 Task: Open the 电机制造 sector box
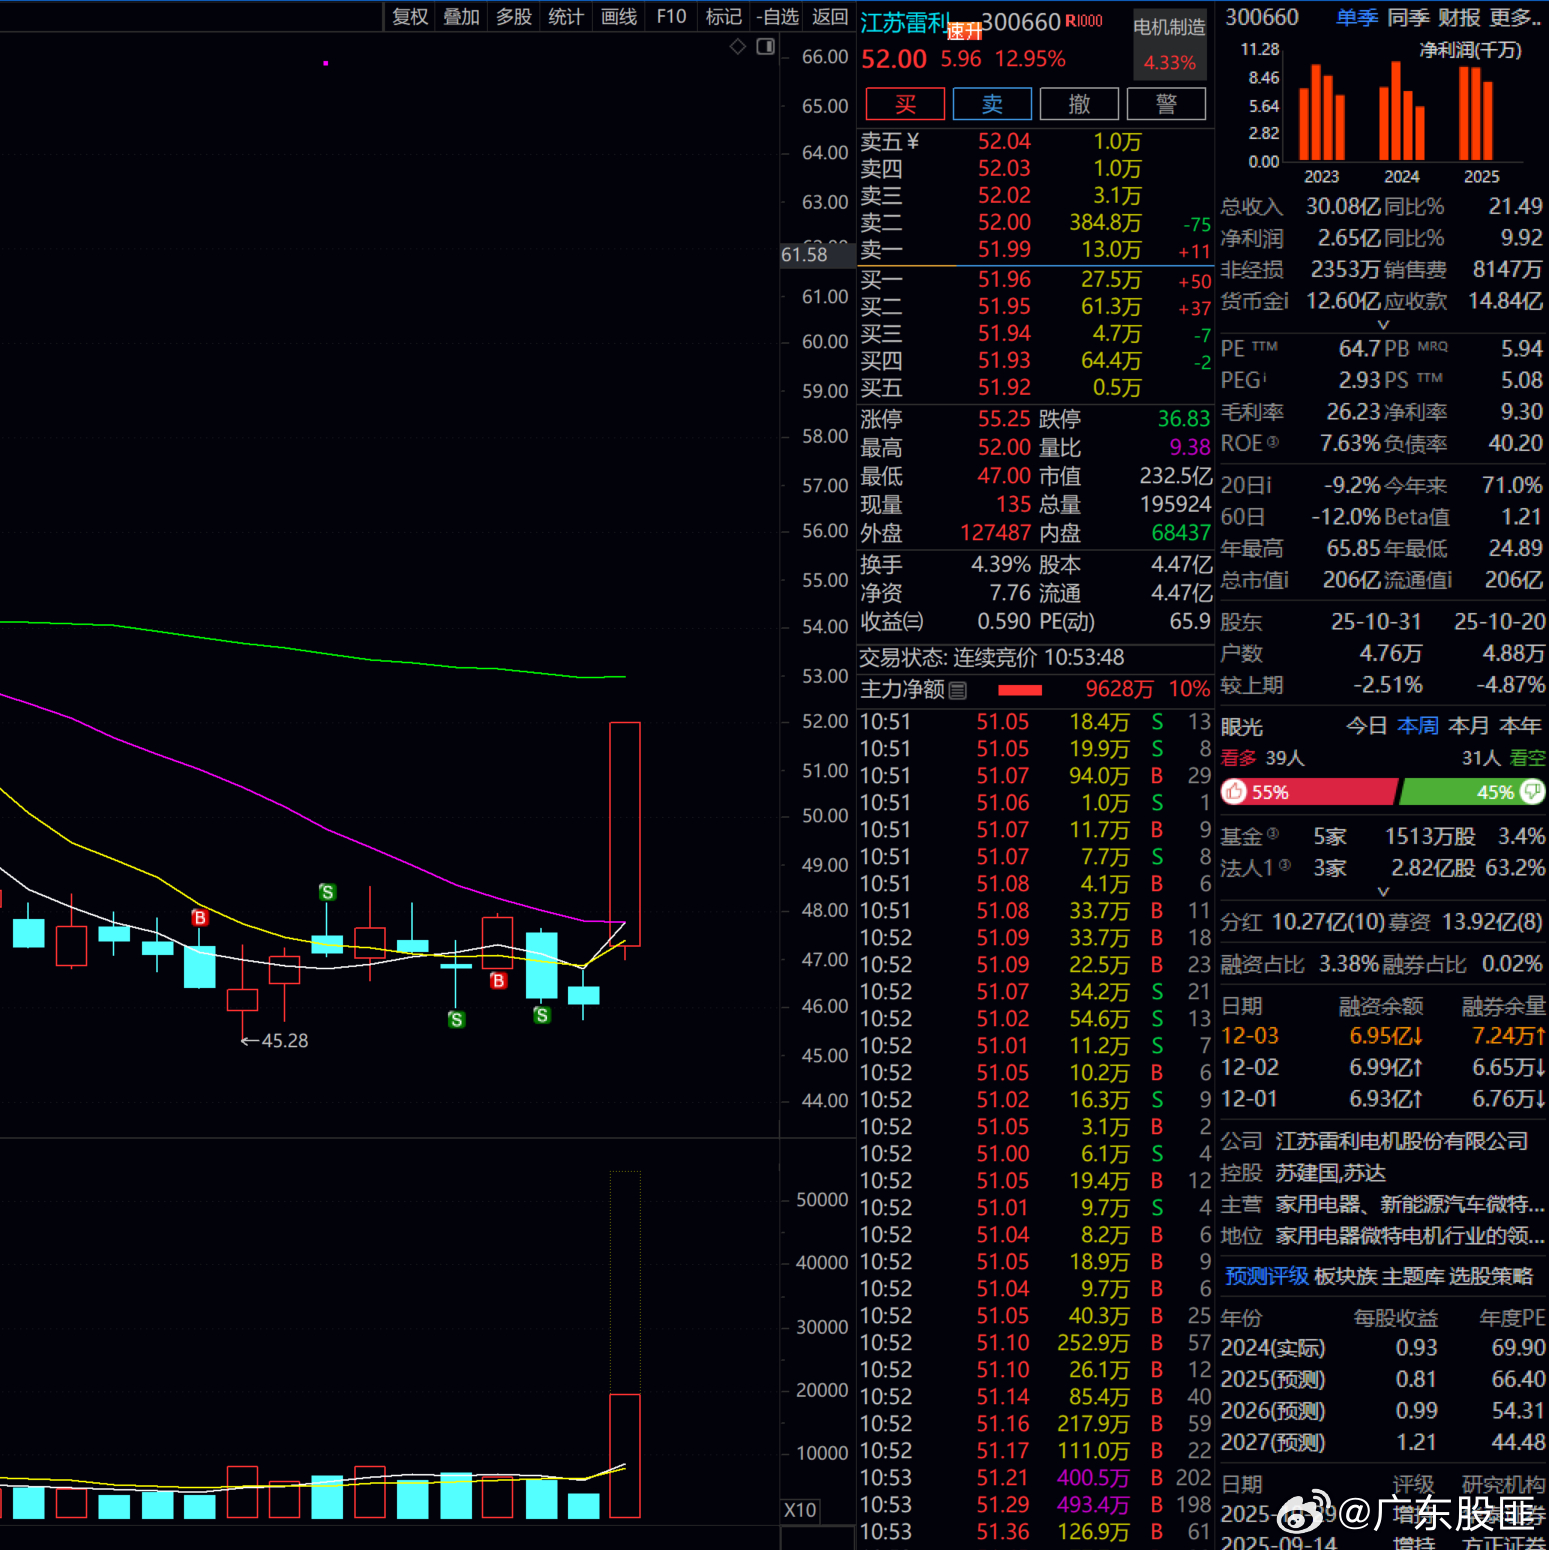coord(1170,45)
